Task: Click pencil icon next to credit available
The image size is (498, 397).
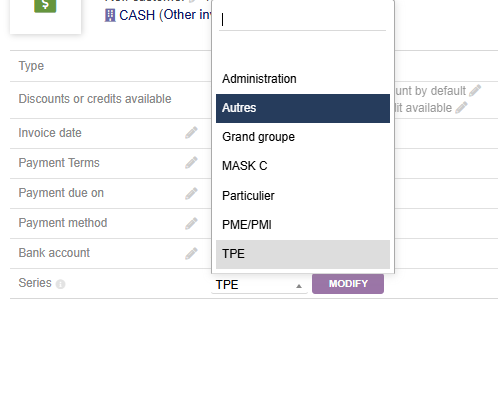Action: 461,108
